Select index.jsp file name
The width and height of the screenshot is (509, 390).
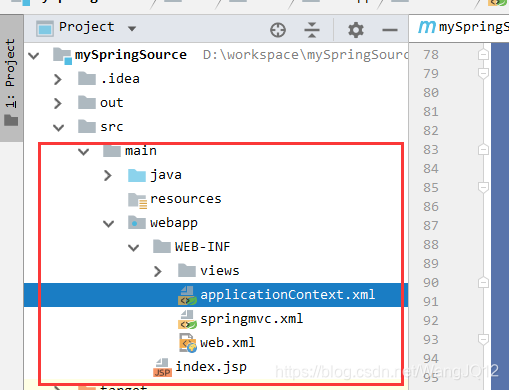pyautogui.click(x=211, y=367)
